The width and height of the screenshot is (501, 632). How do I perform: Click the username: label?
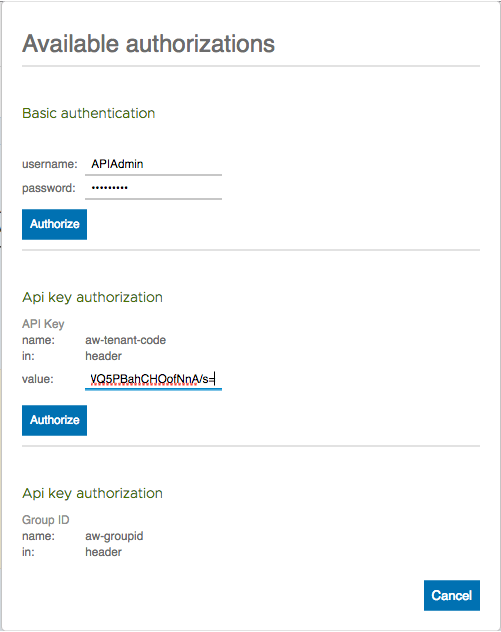pos(50,164)
